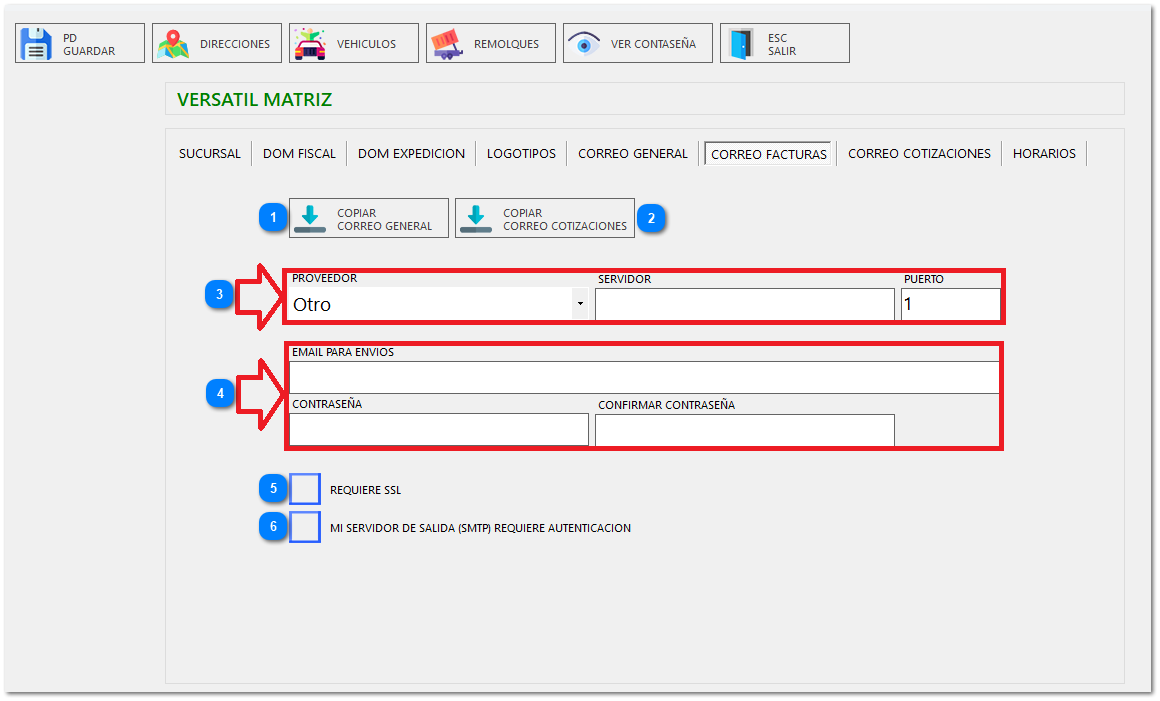Switch to the Correo General tab
1160x701 pixels.
[x=632, y=154]
